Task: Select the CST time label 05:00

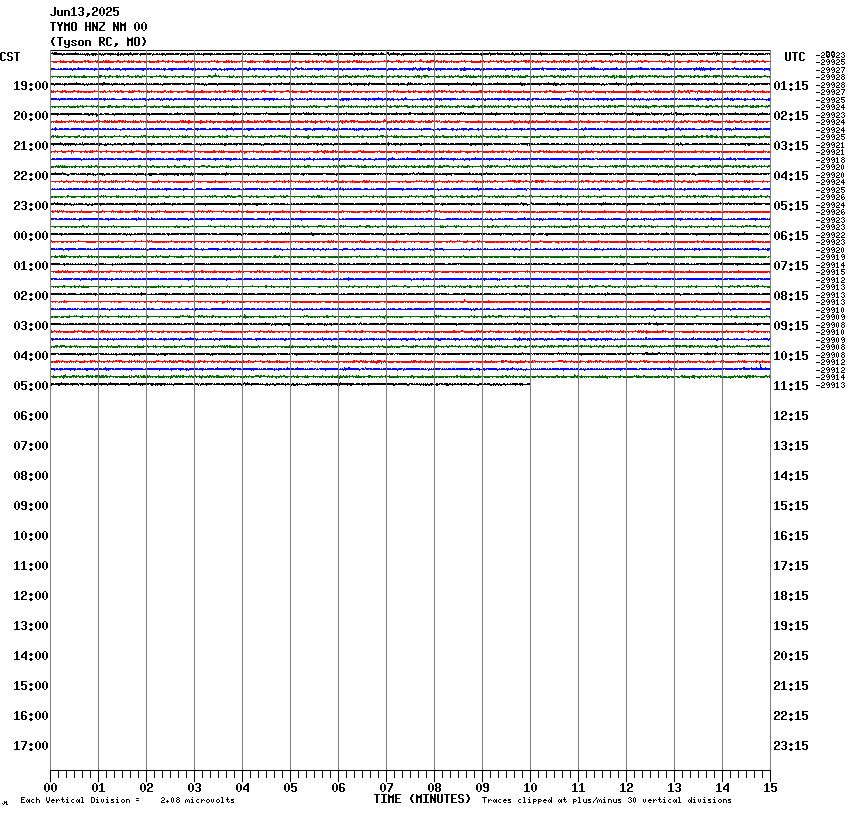Action: (31, 385)
